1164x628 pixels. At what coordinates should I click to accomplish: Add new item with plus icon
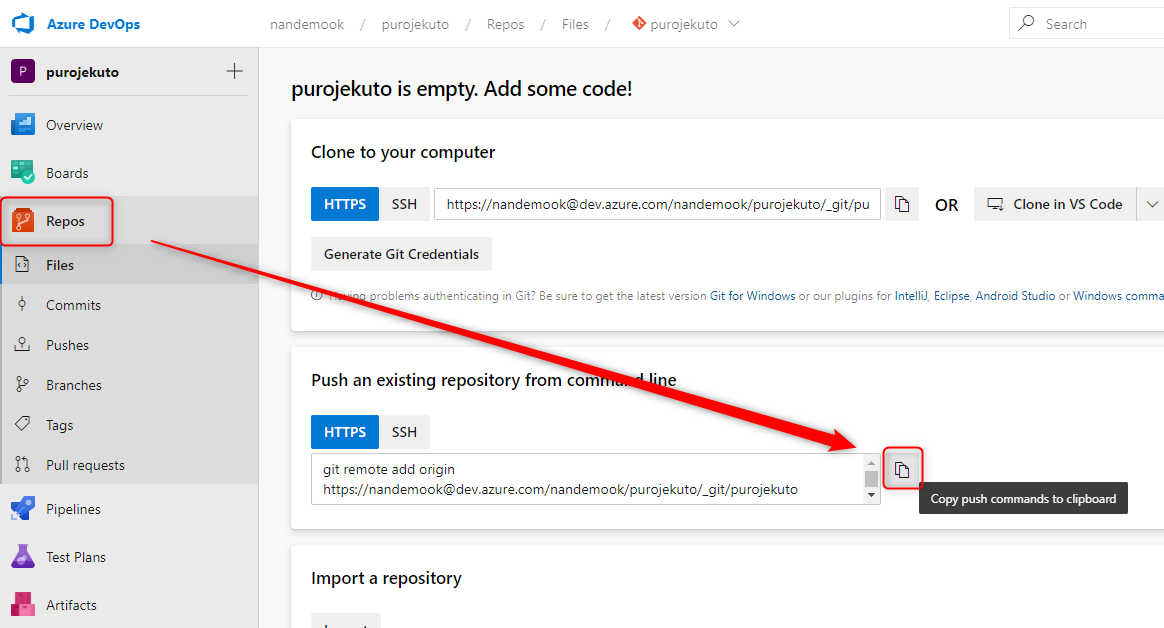(234, 71)
